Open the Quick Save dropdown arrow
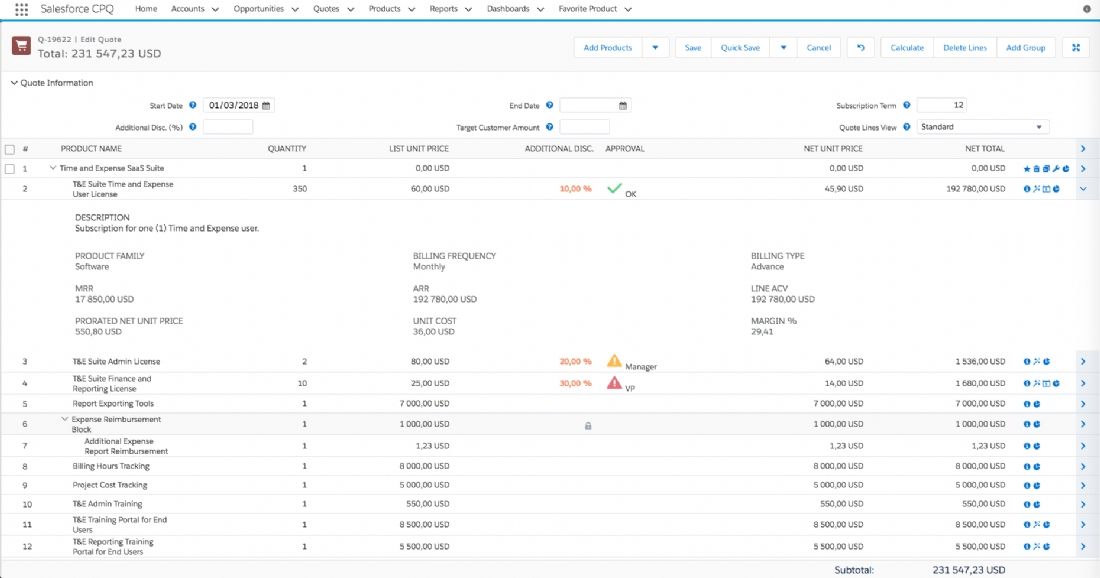Viewport: 1100px width, 578px height. pos(784,48)
